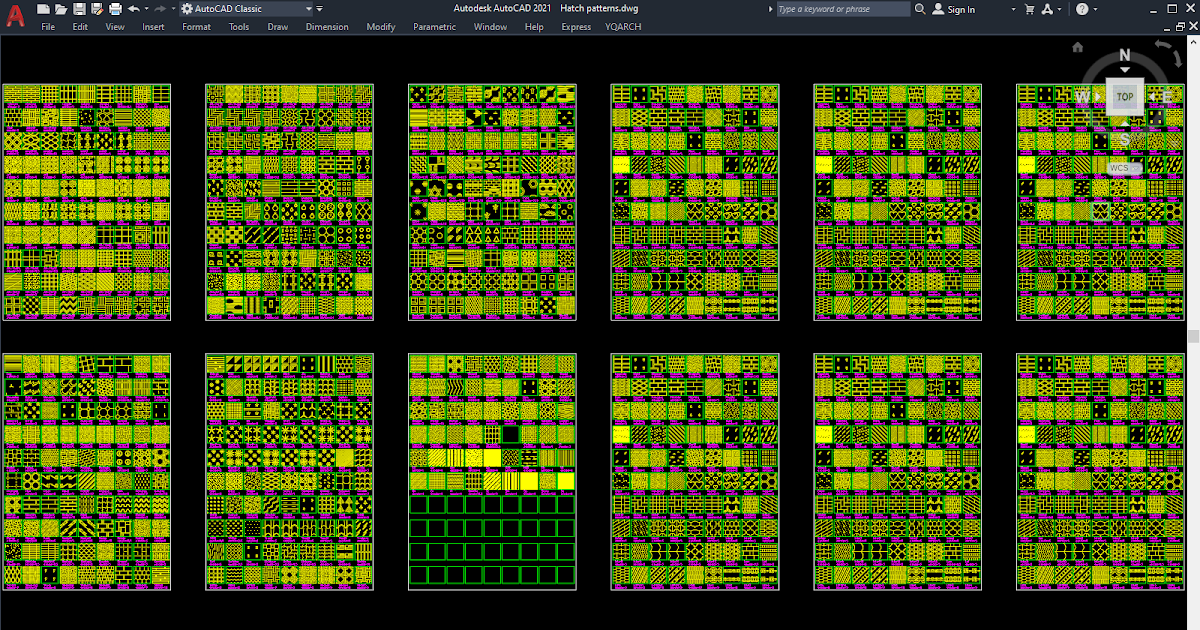Undo the last action with the Undo arrow

point(134,8)
